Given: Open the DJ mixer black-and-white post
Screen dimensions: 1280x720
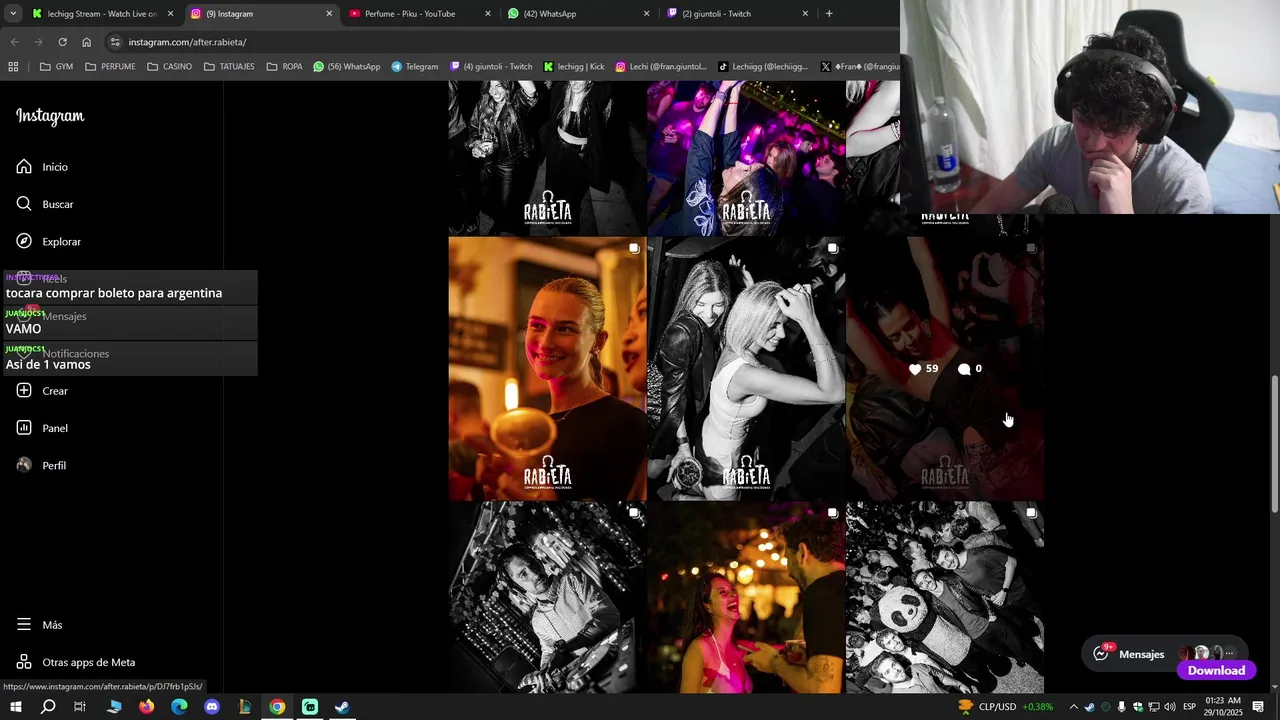Looking at the screenshot, I should point(547,597).
